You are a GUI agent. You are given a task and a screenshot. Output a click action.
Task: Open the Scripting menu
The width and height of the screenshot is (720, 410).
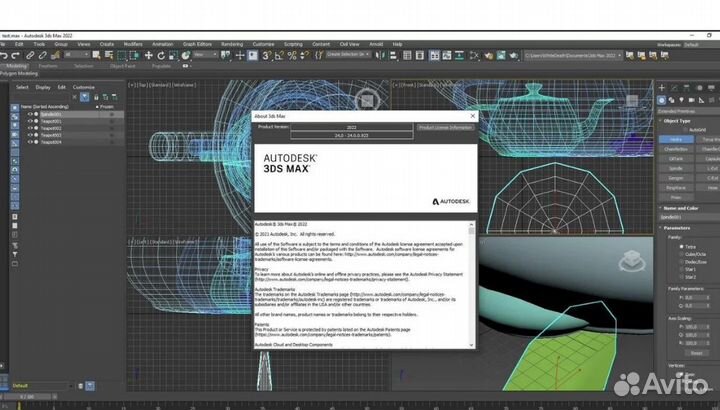point(293,44)
